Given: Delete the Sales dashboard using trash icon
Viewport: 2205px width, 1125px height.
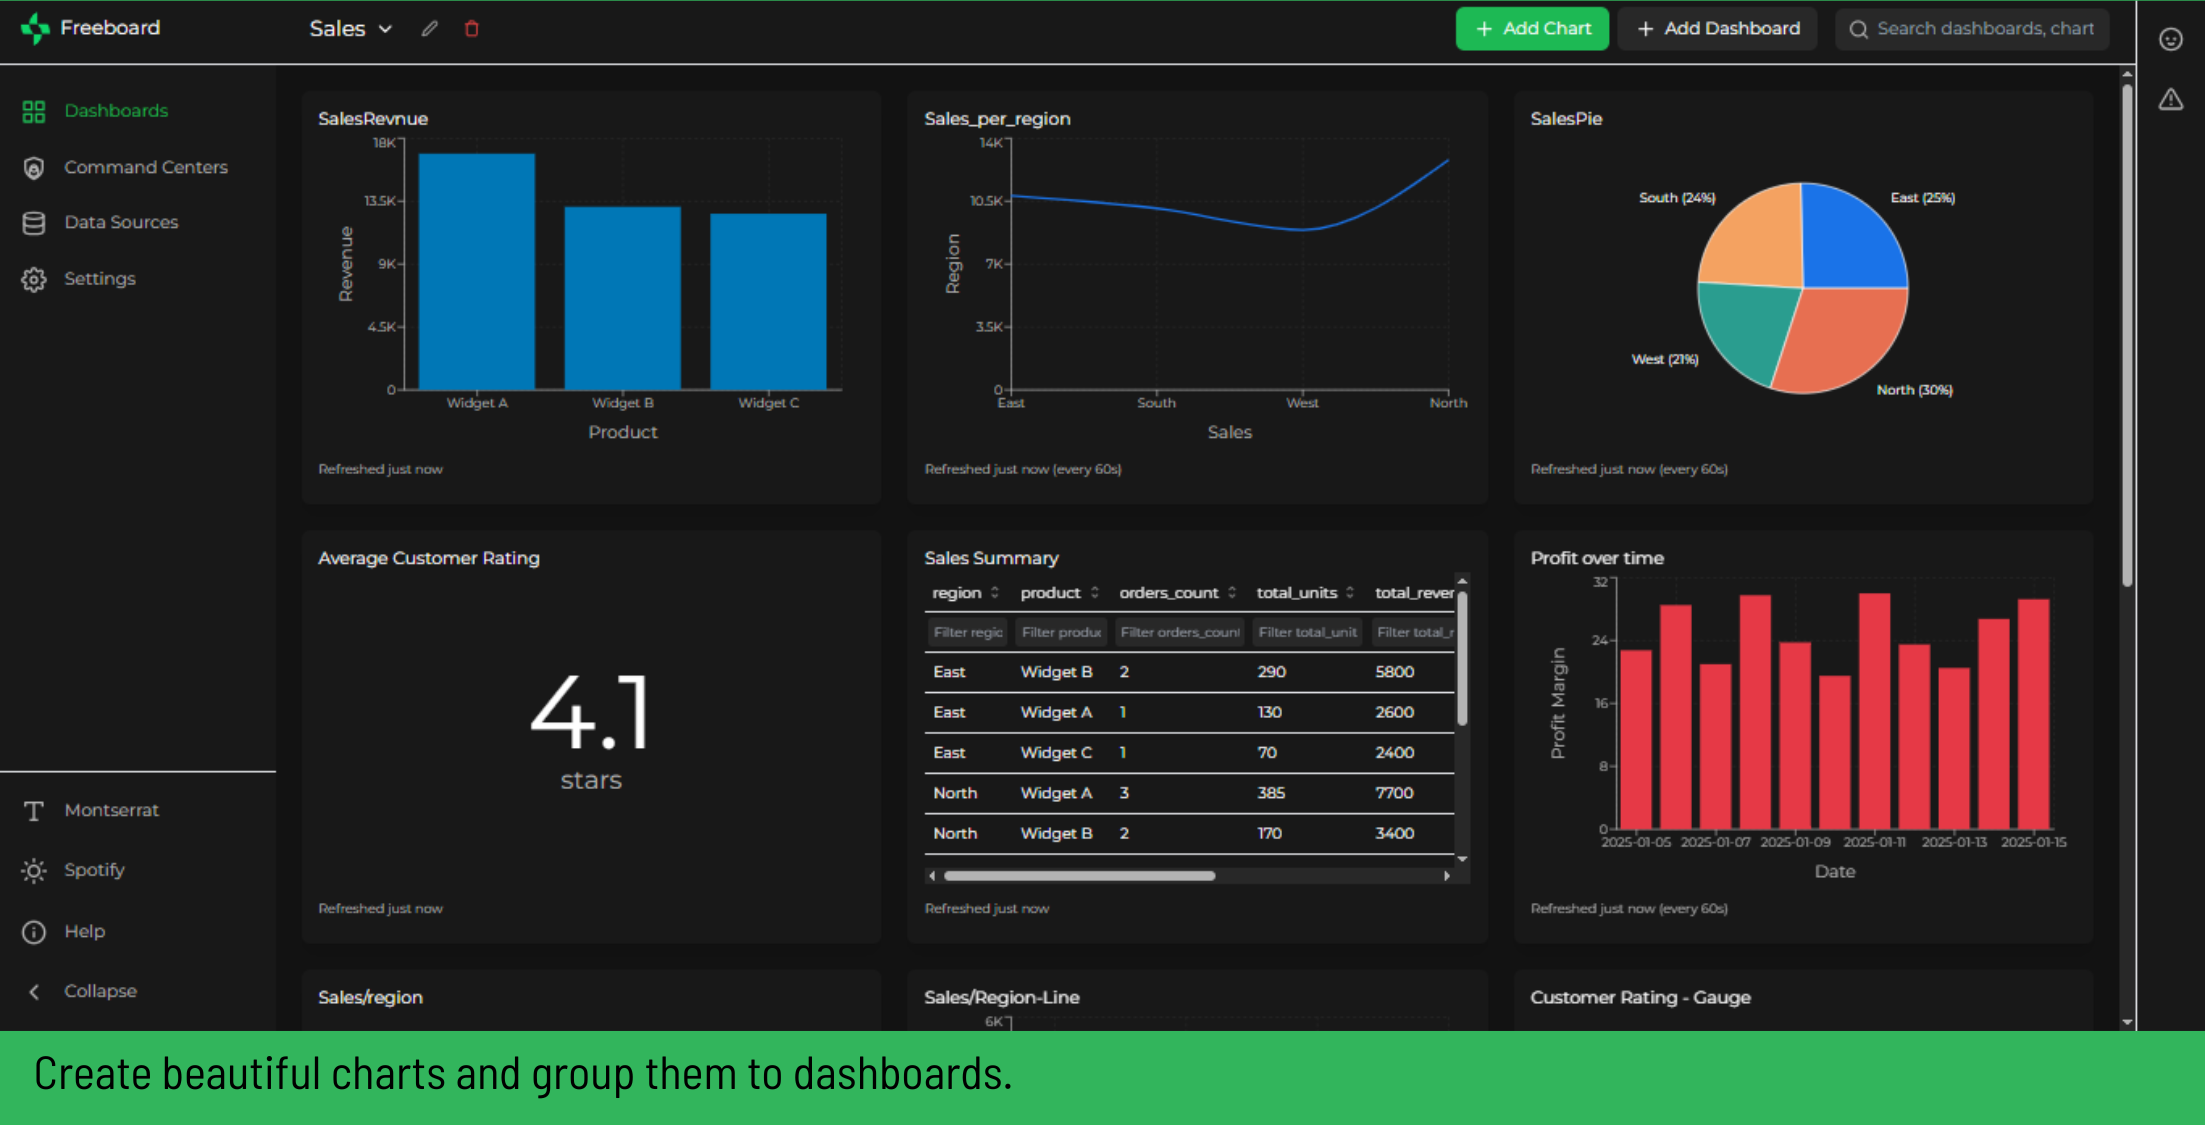Looking at the screenshot, I should coord(471,28).
